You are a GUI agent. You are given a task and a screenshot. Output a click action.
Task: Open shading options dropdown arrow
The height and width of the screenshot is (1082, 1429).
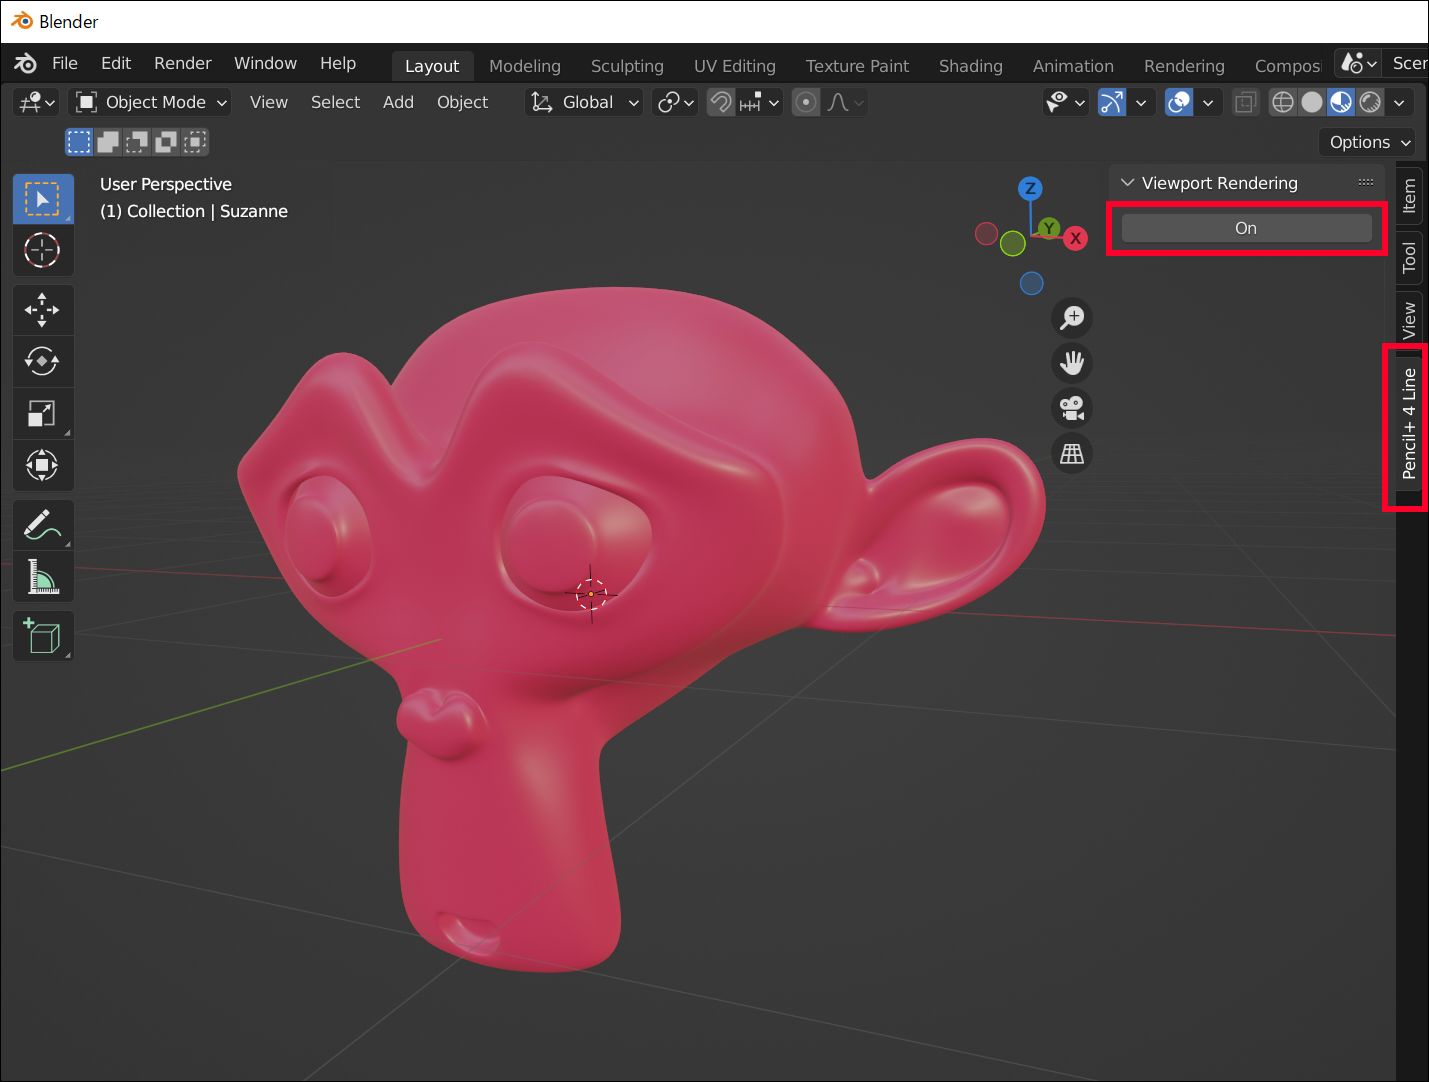click(1399, 102)
